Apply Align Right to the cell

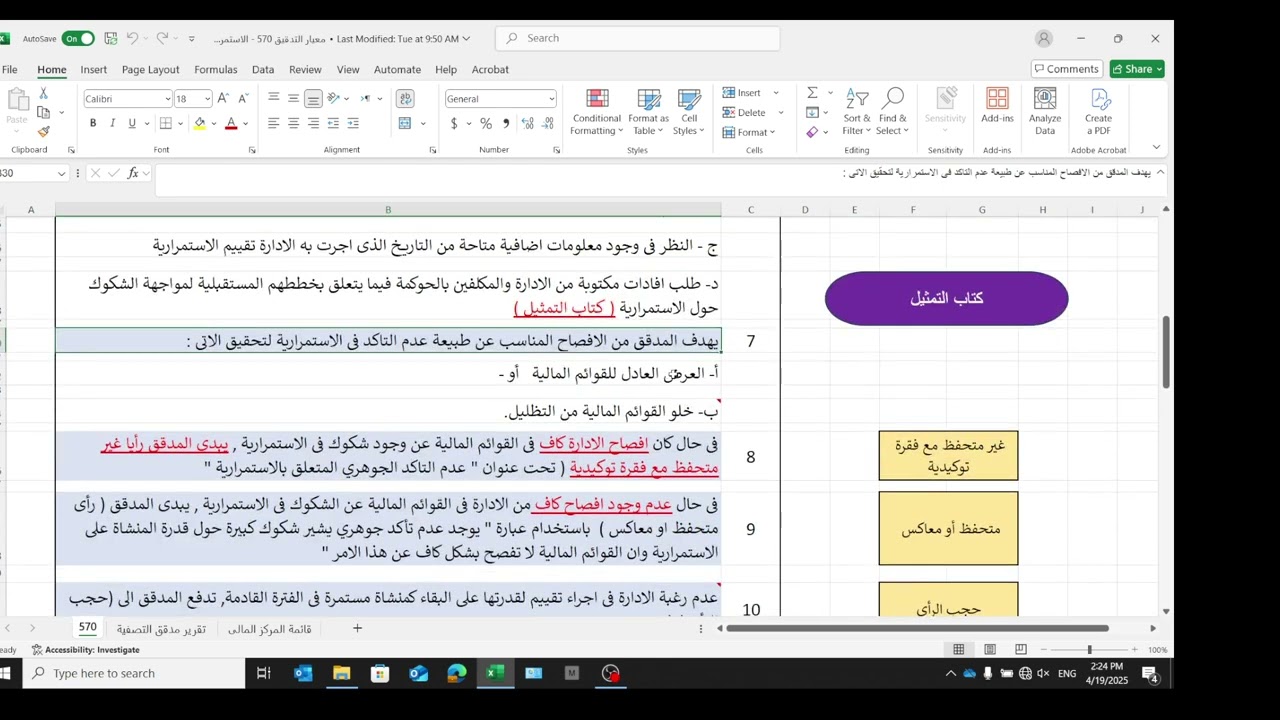313,123
